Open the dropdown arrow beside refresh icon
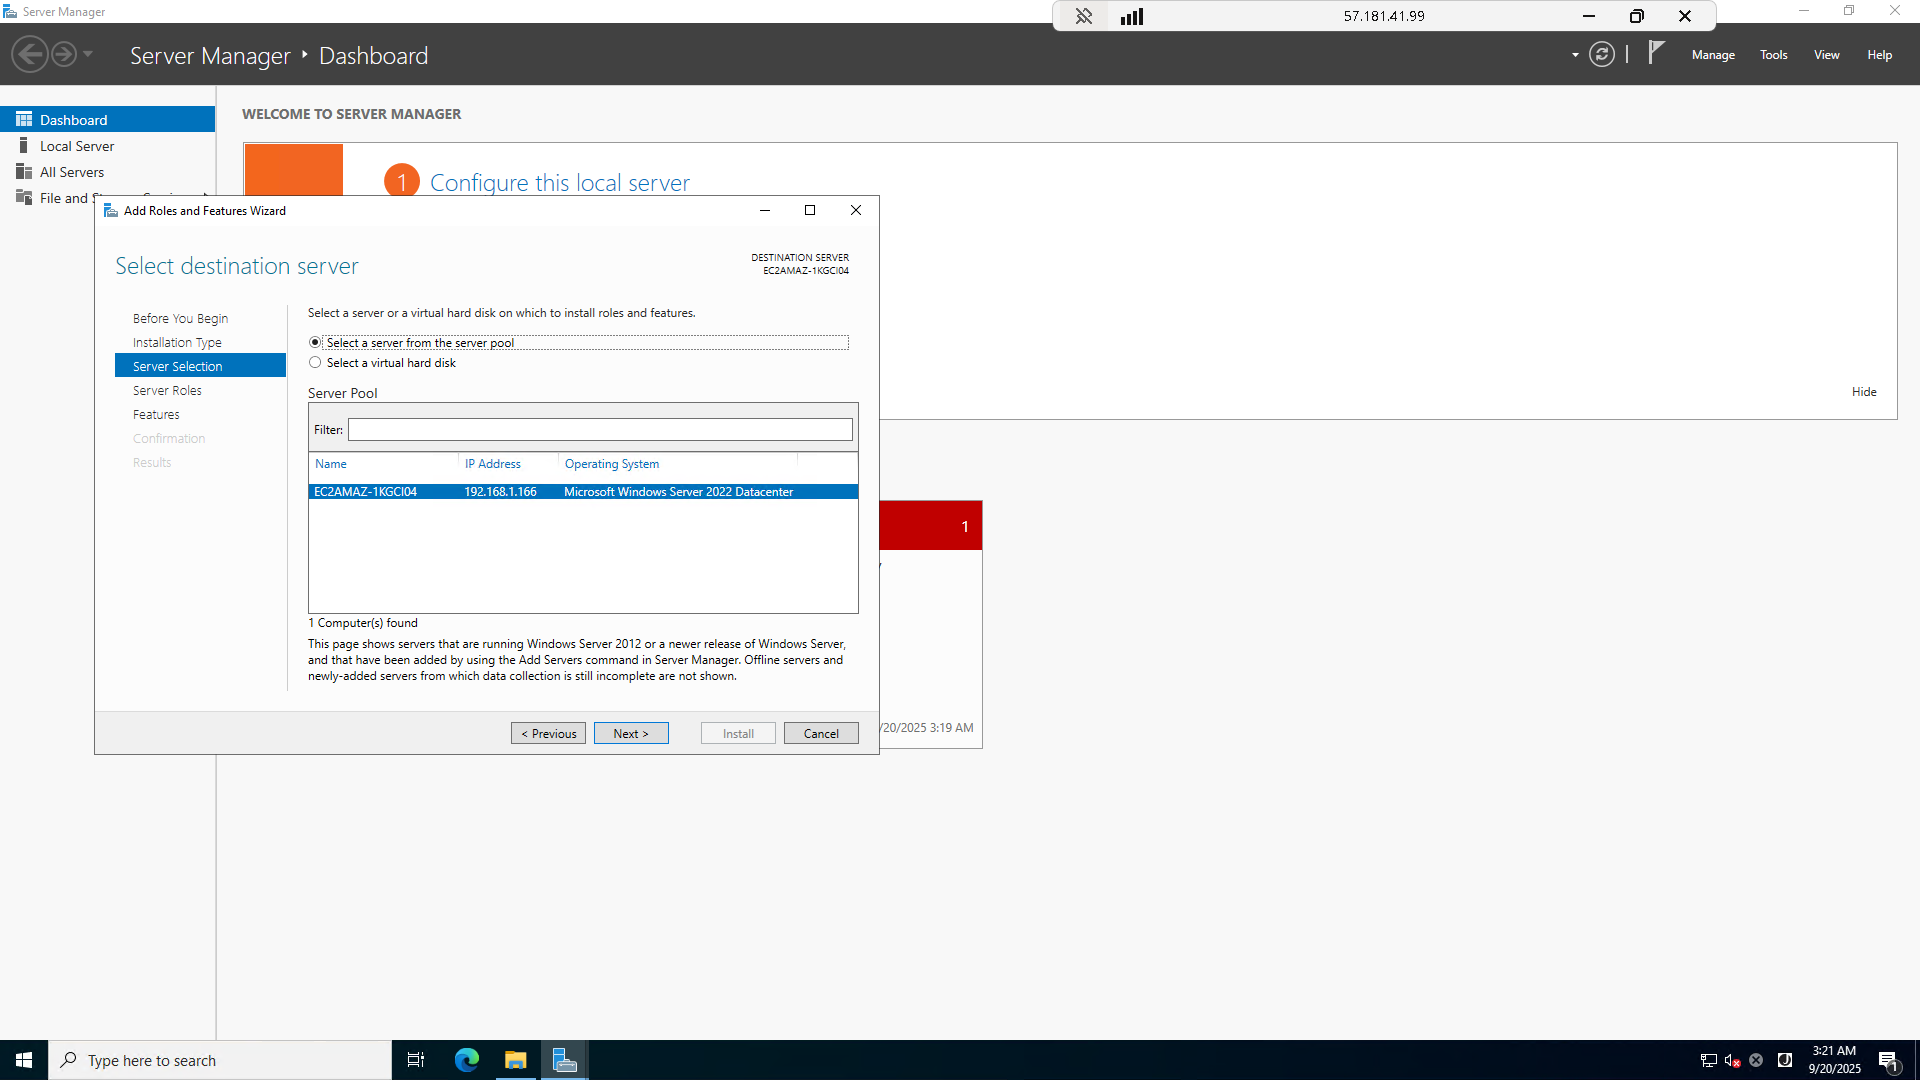The image size is (1920, 1080). pyautogui.click(x=1575, y=55)
